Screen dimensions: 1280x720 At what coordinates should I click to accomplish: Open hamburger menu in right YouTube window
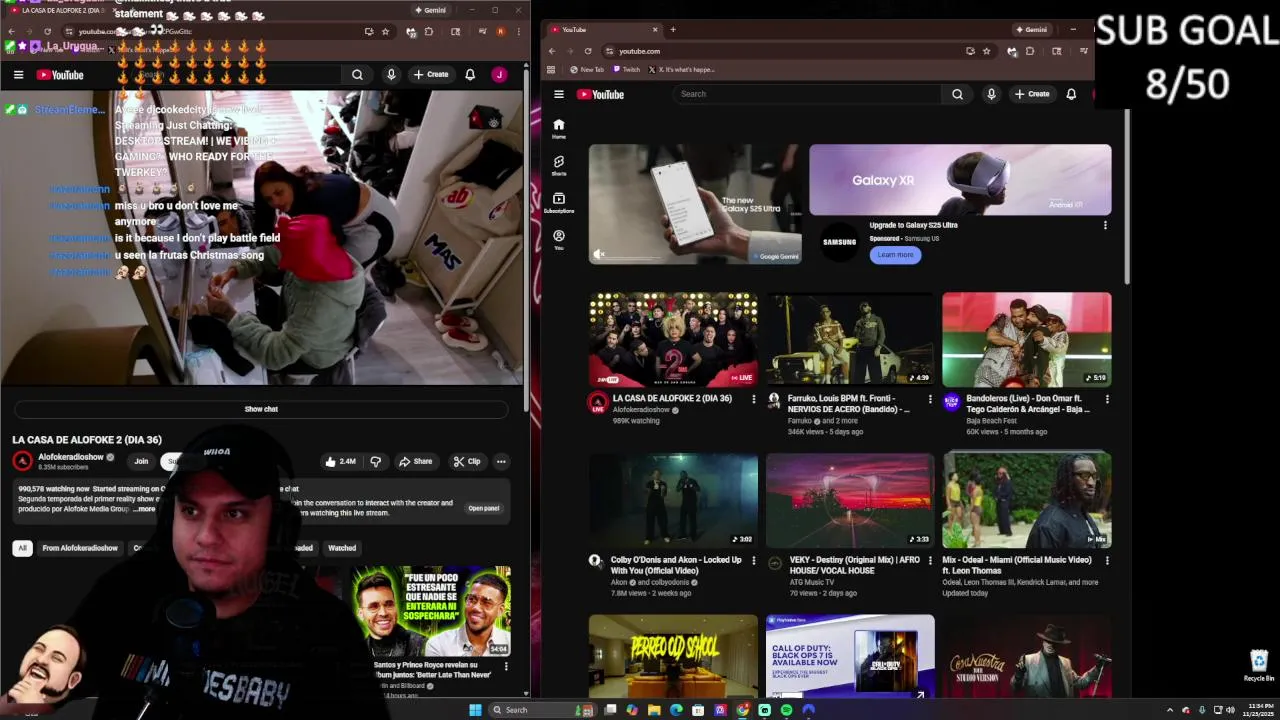tap(559, 94)
